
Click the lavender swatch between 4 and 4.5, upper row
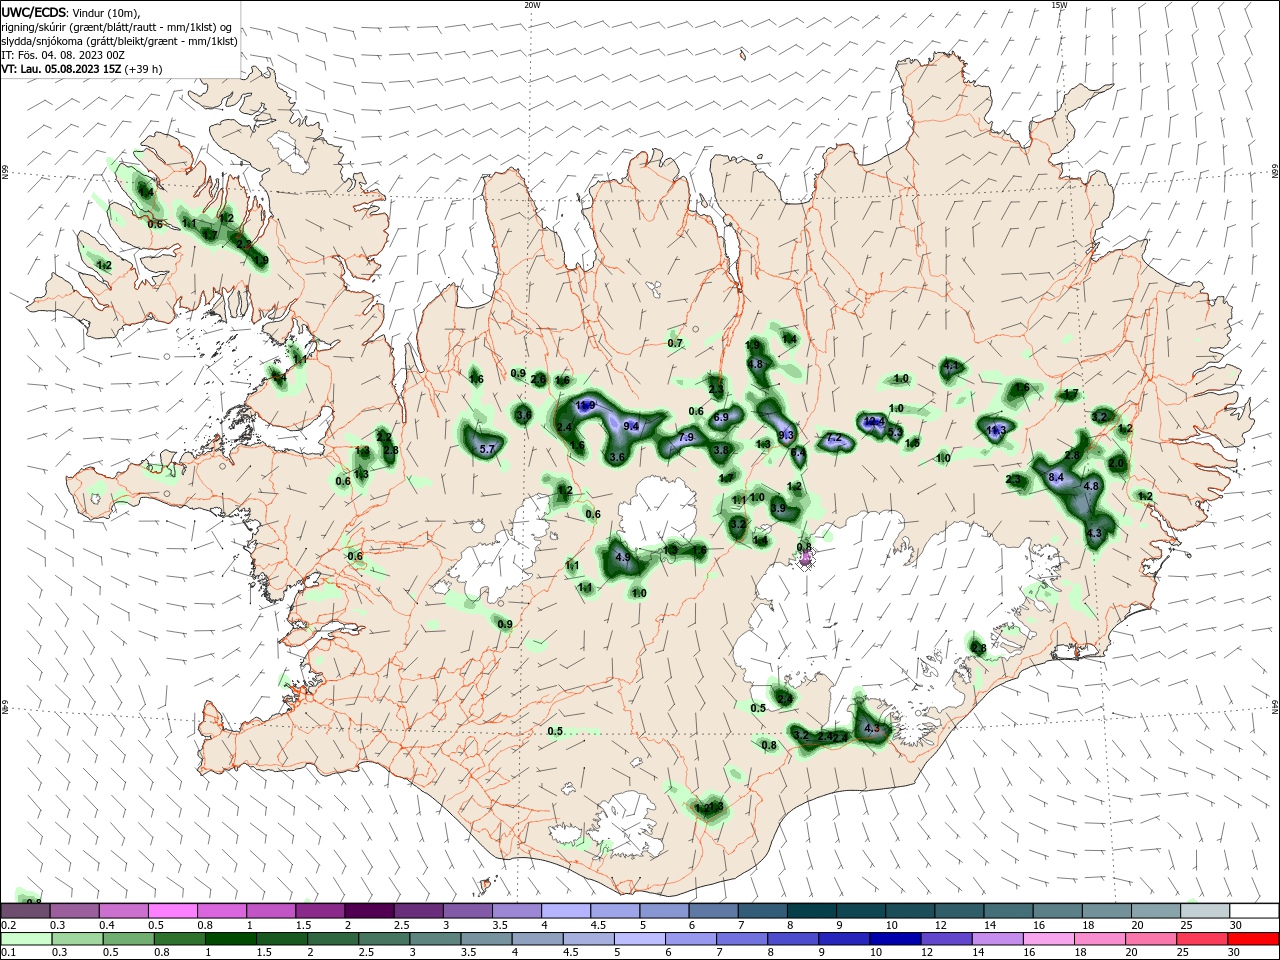[565, 911]
